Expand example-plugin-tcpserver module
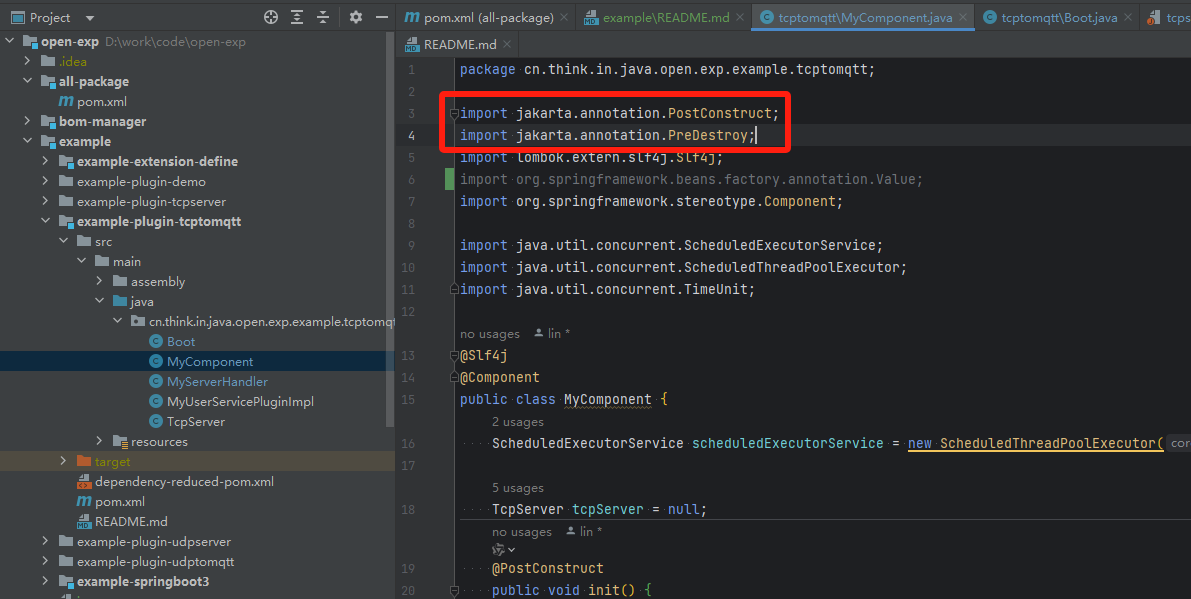The image size is (1191, 599). point(46,201)
